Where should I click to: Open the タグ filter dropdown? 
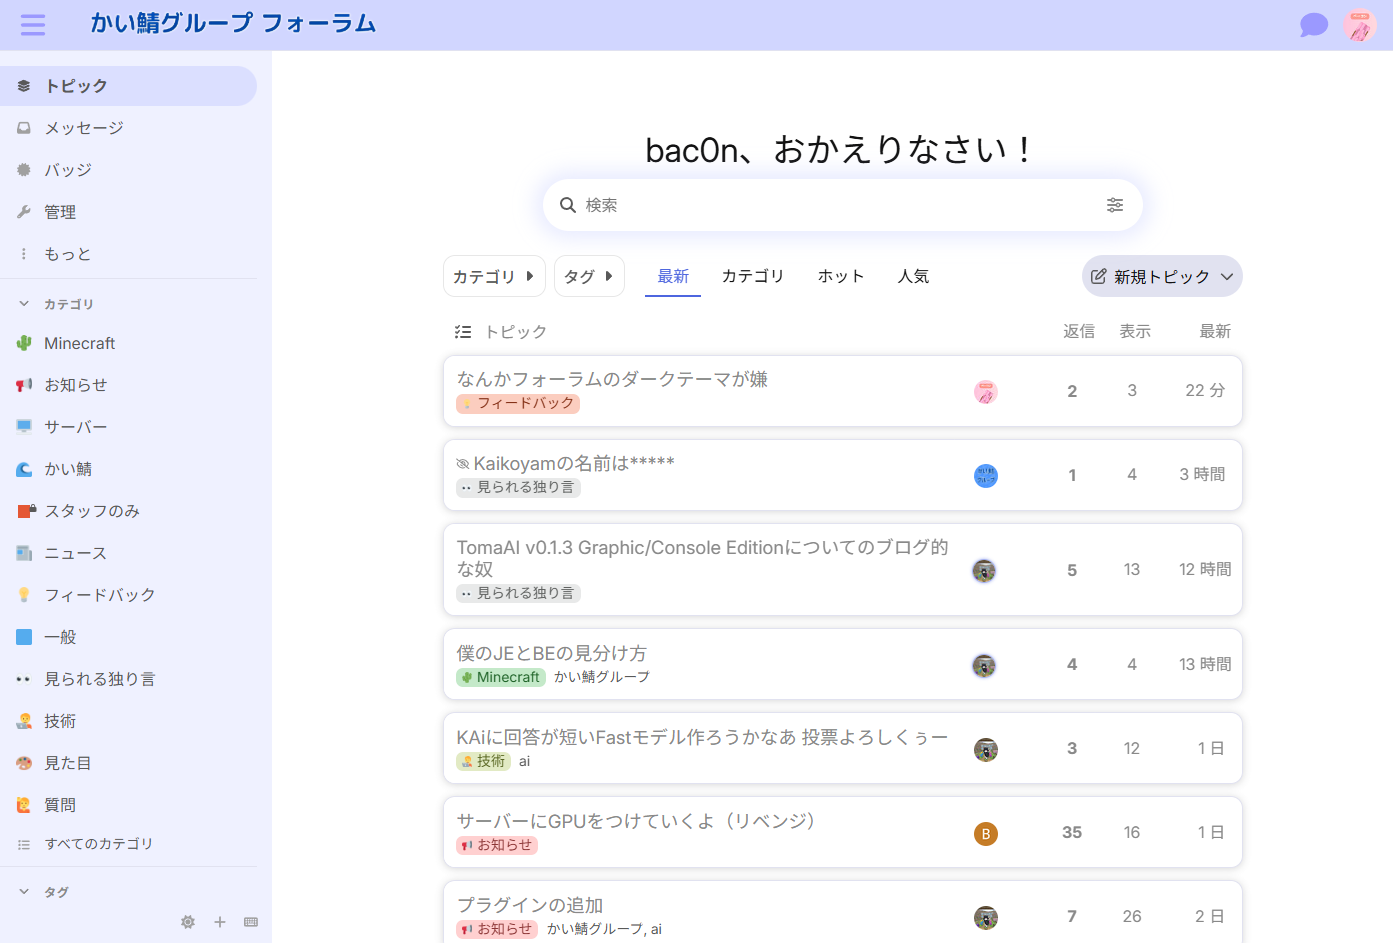[589, 277]
